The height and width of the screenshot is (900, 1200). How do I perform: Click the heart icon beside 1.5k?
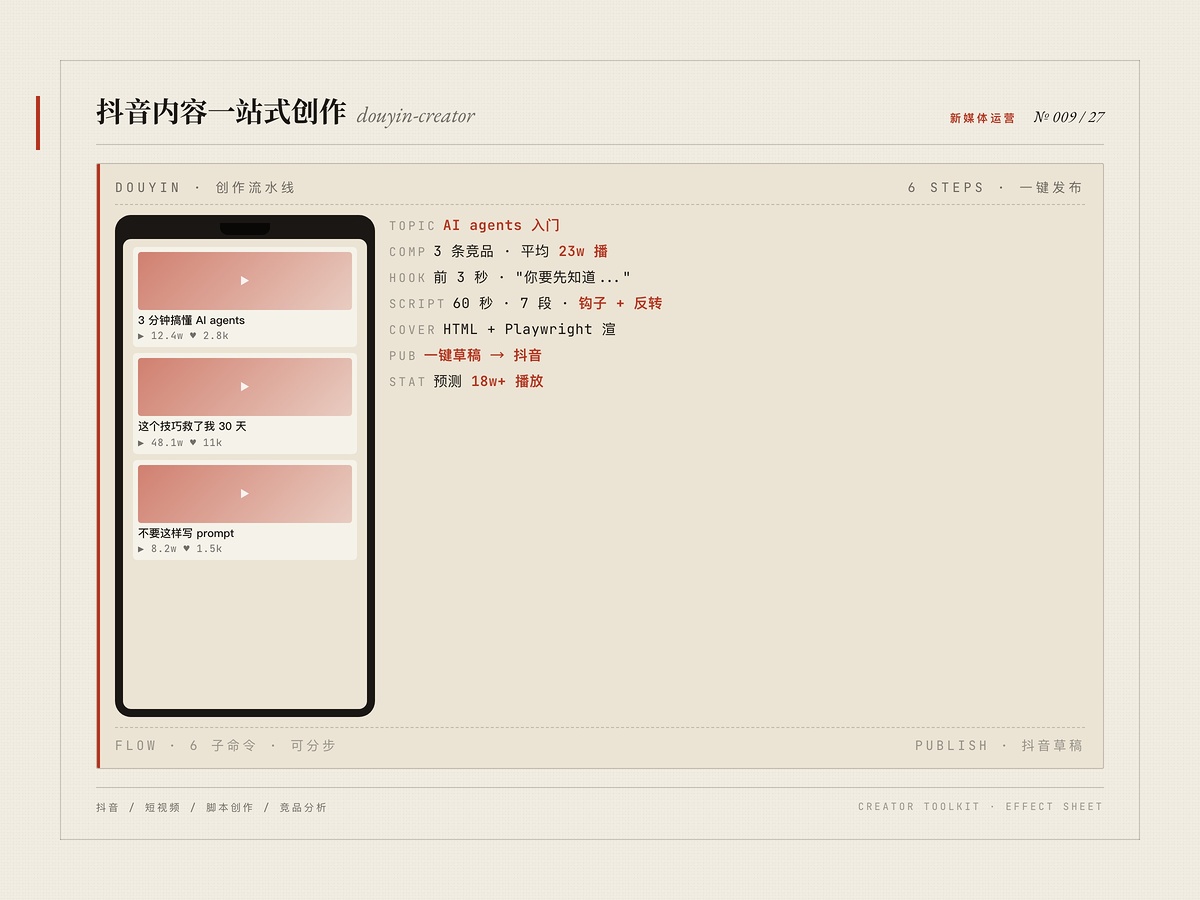coord(186,548)
